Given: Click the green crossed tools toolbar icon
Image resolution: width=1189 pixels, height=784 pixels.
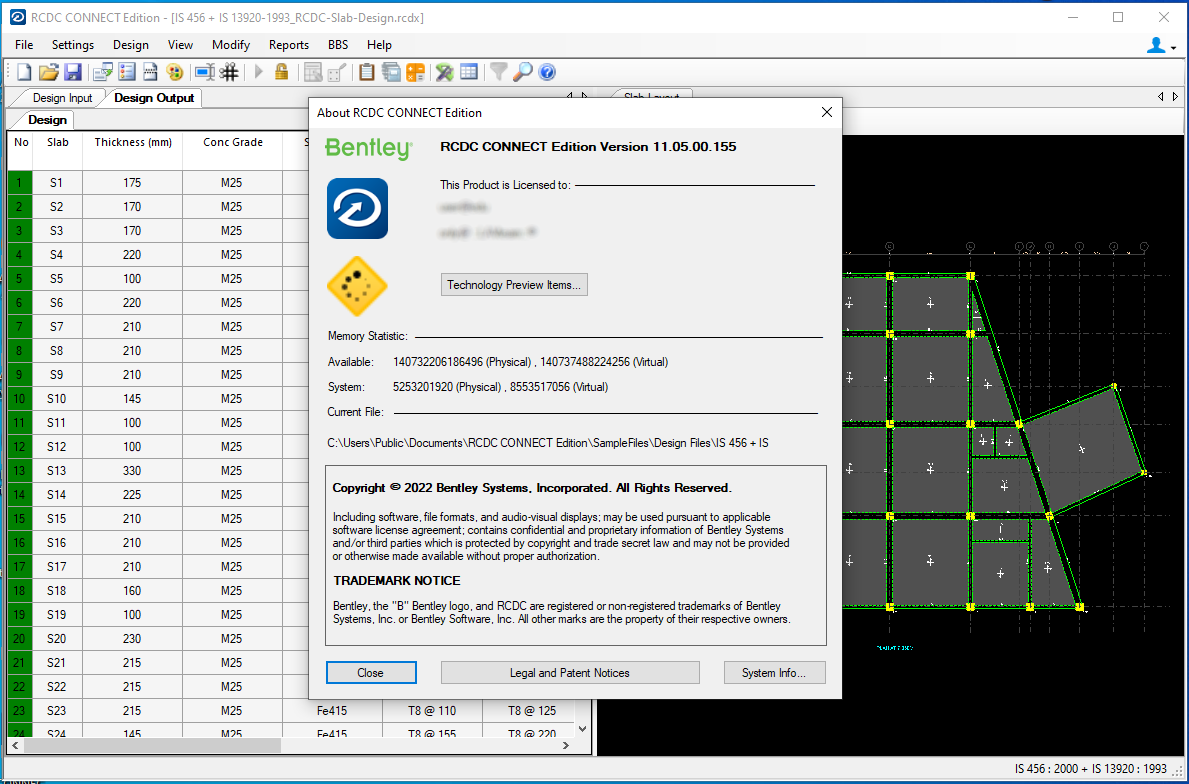Looking at the screenshot, I should [x=445, y=72].
